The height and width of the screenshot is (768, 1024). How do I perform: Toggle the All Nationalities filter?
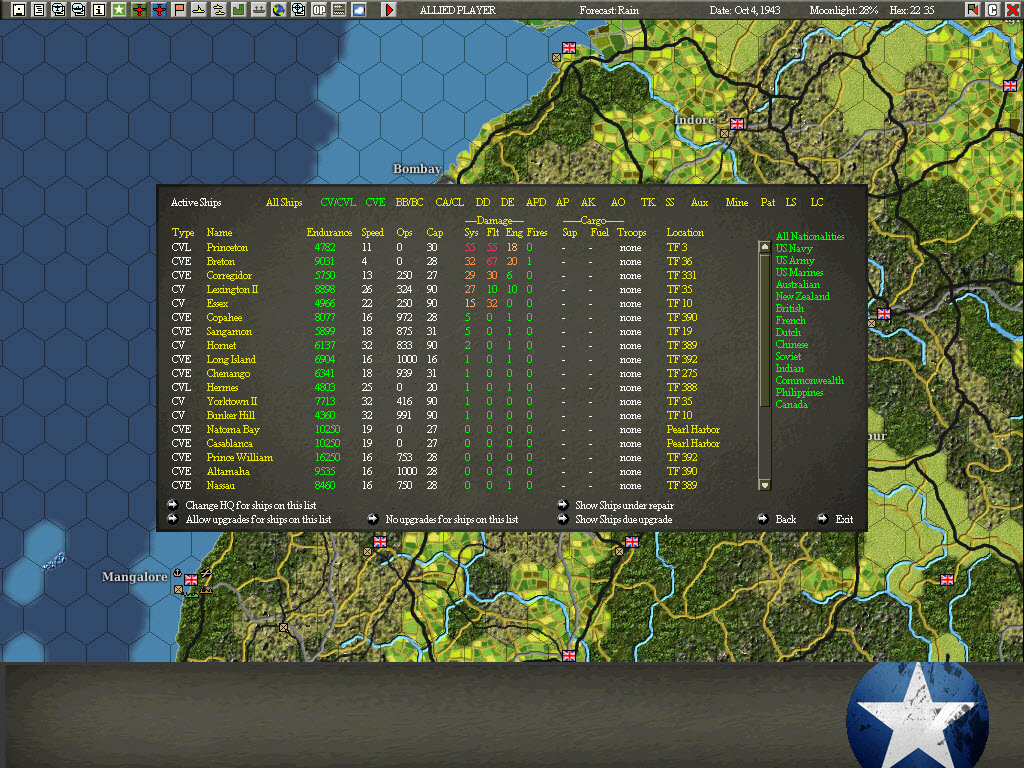click(810, 236)
